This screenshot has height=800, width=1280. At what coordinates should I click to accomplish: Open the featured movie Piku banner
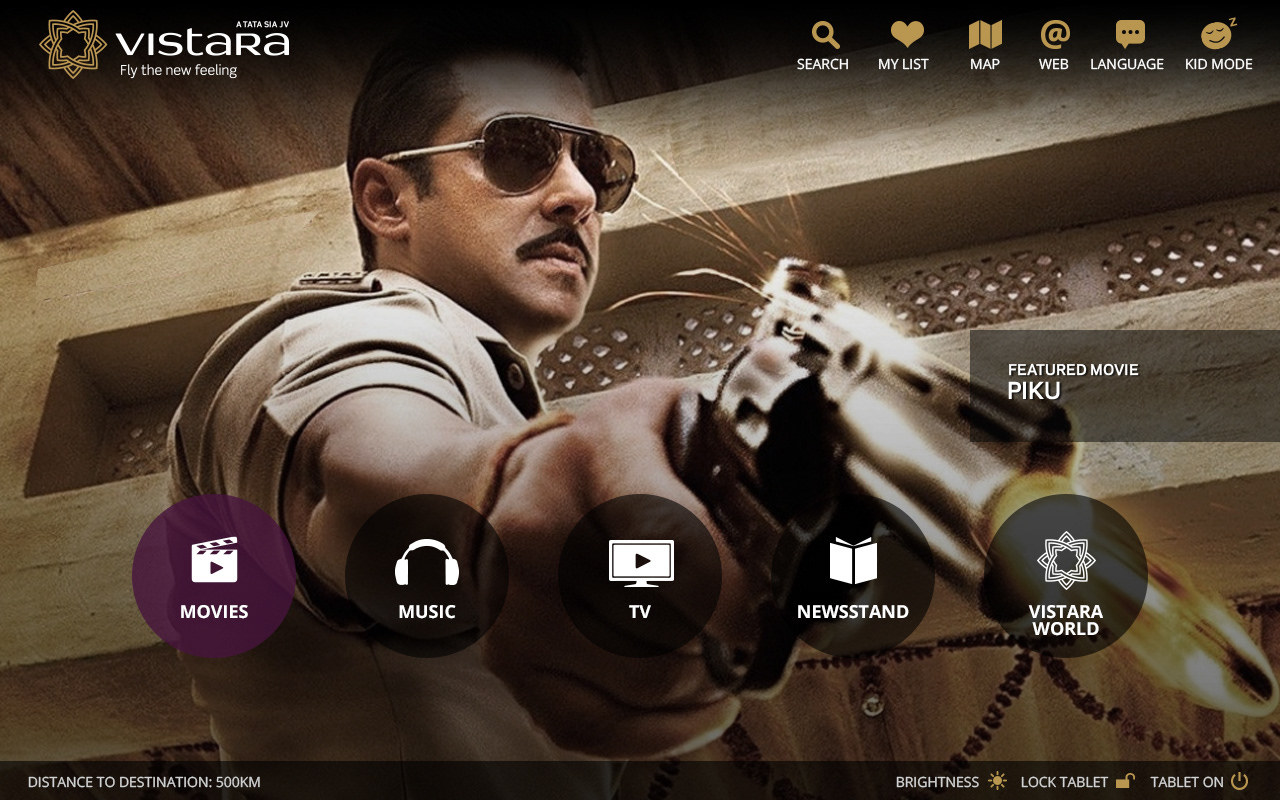tap(1125, 386)
